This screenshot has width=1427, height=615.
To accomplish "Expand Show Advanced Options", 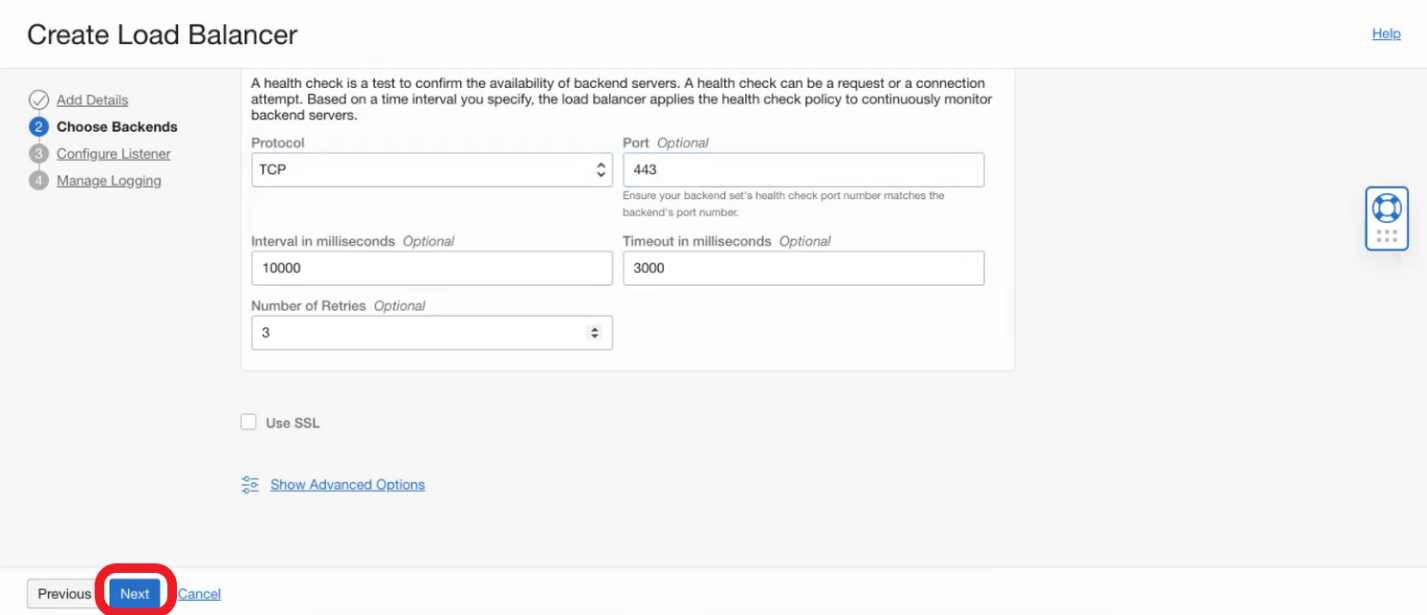I will (x=347, y=485).
